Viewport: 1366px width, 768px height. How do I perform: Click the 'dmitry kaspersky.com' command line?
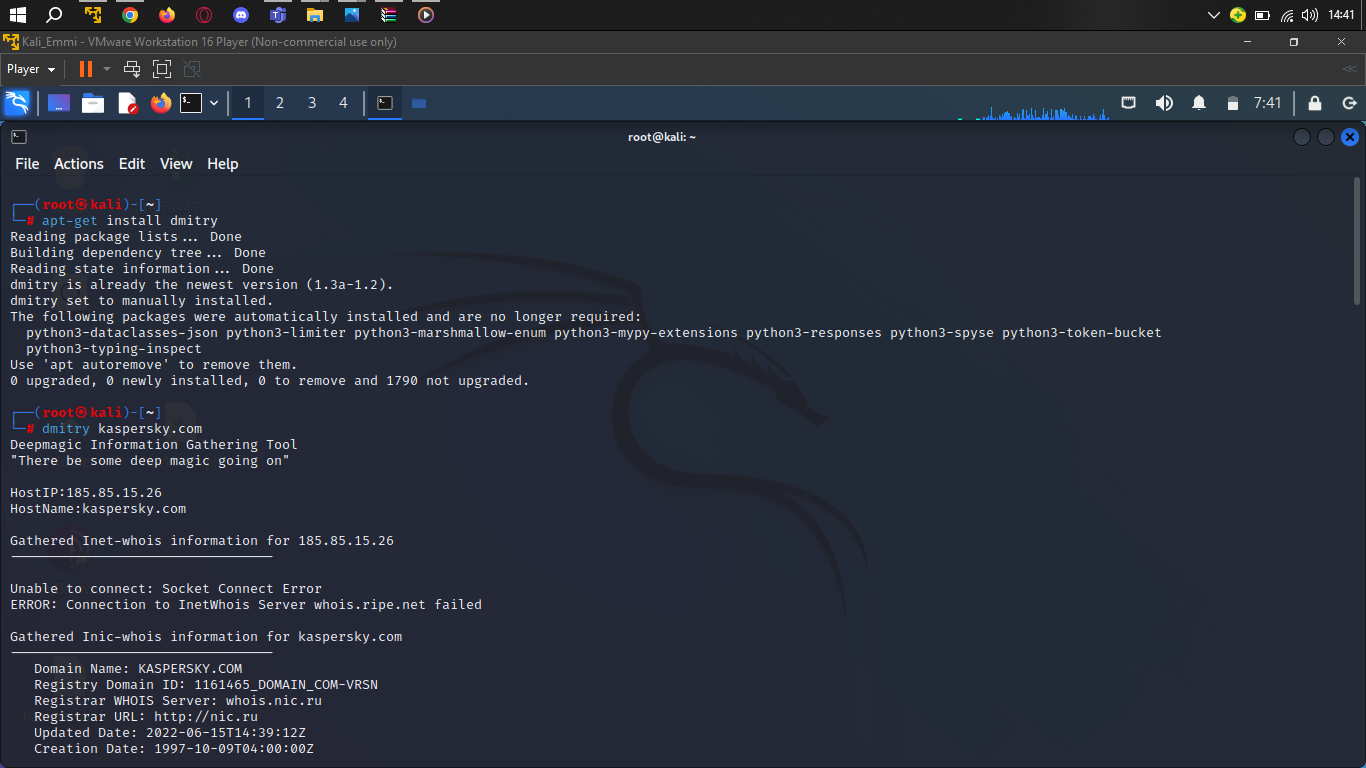[x=122, y=429]
